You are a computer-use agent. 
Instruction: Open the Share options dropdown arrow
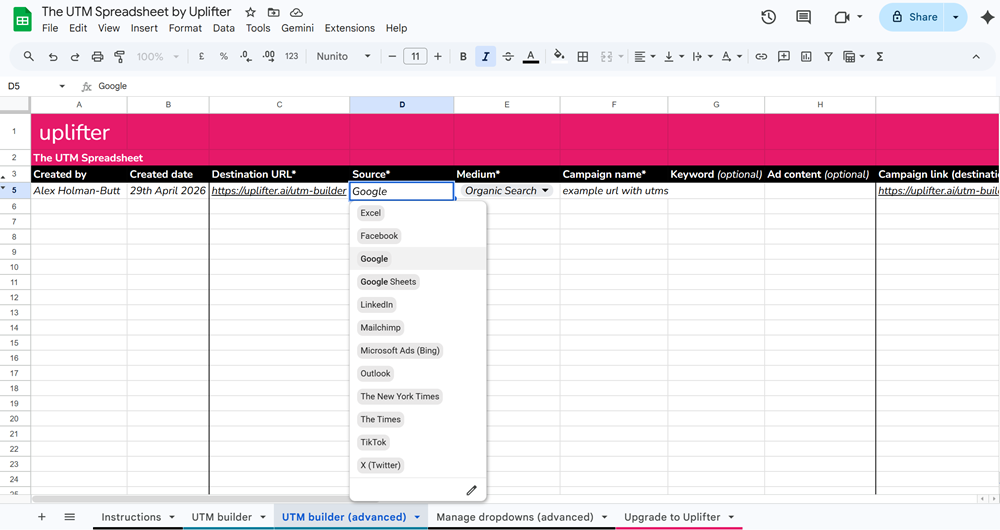(x=955, y=17)
